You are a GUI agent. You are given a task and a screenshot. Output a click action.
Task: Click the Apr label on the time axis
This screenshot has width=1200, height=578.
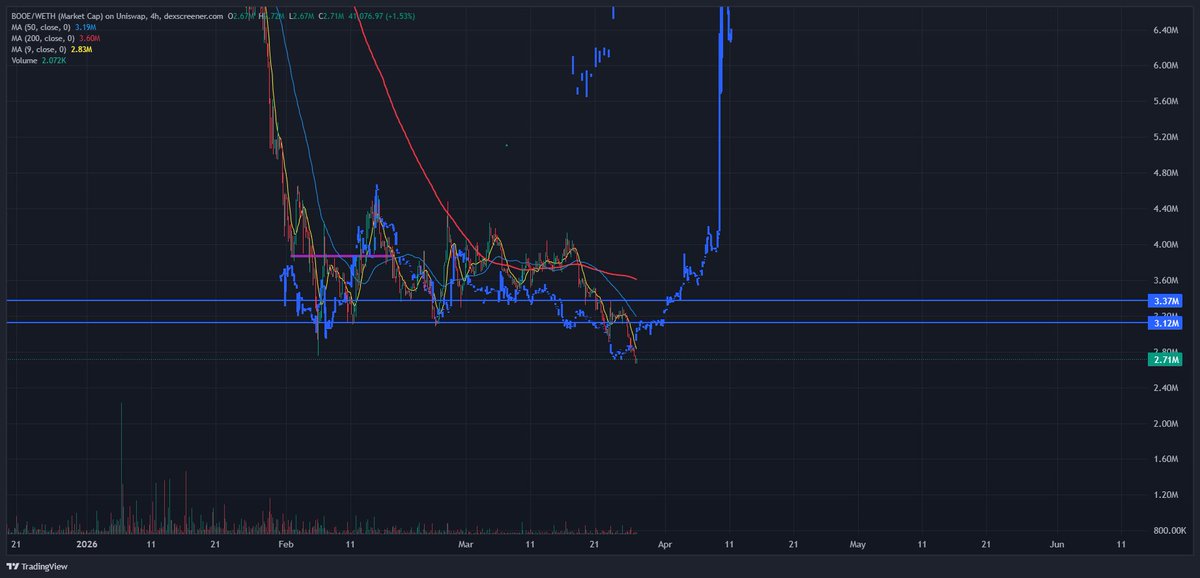[665, 545]
